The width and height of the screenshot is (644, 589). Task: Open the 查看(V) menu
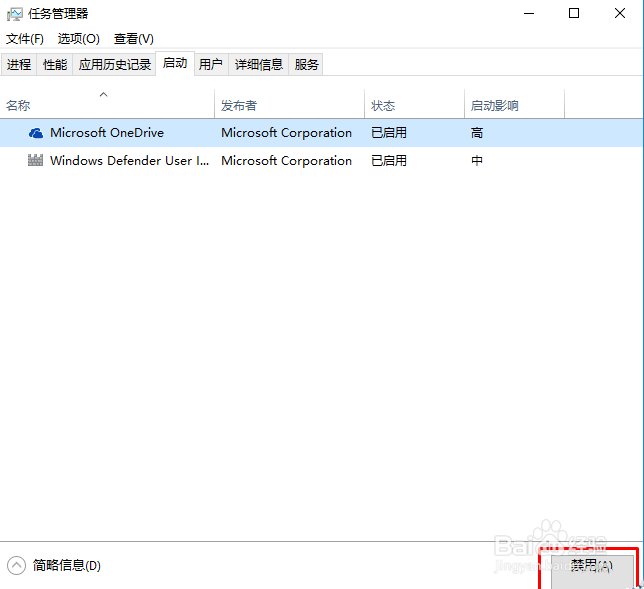(133, 39)
